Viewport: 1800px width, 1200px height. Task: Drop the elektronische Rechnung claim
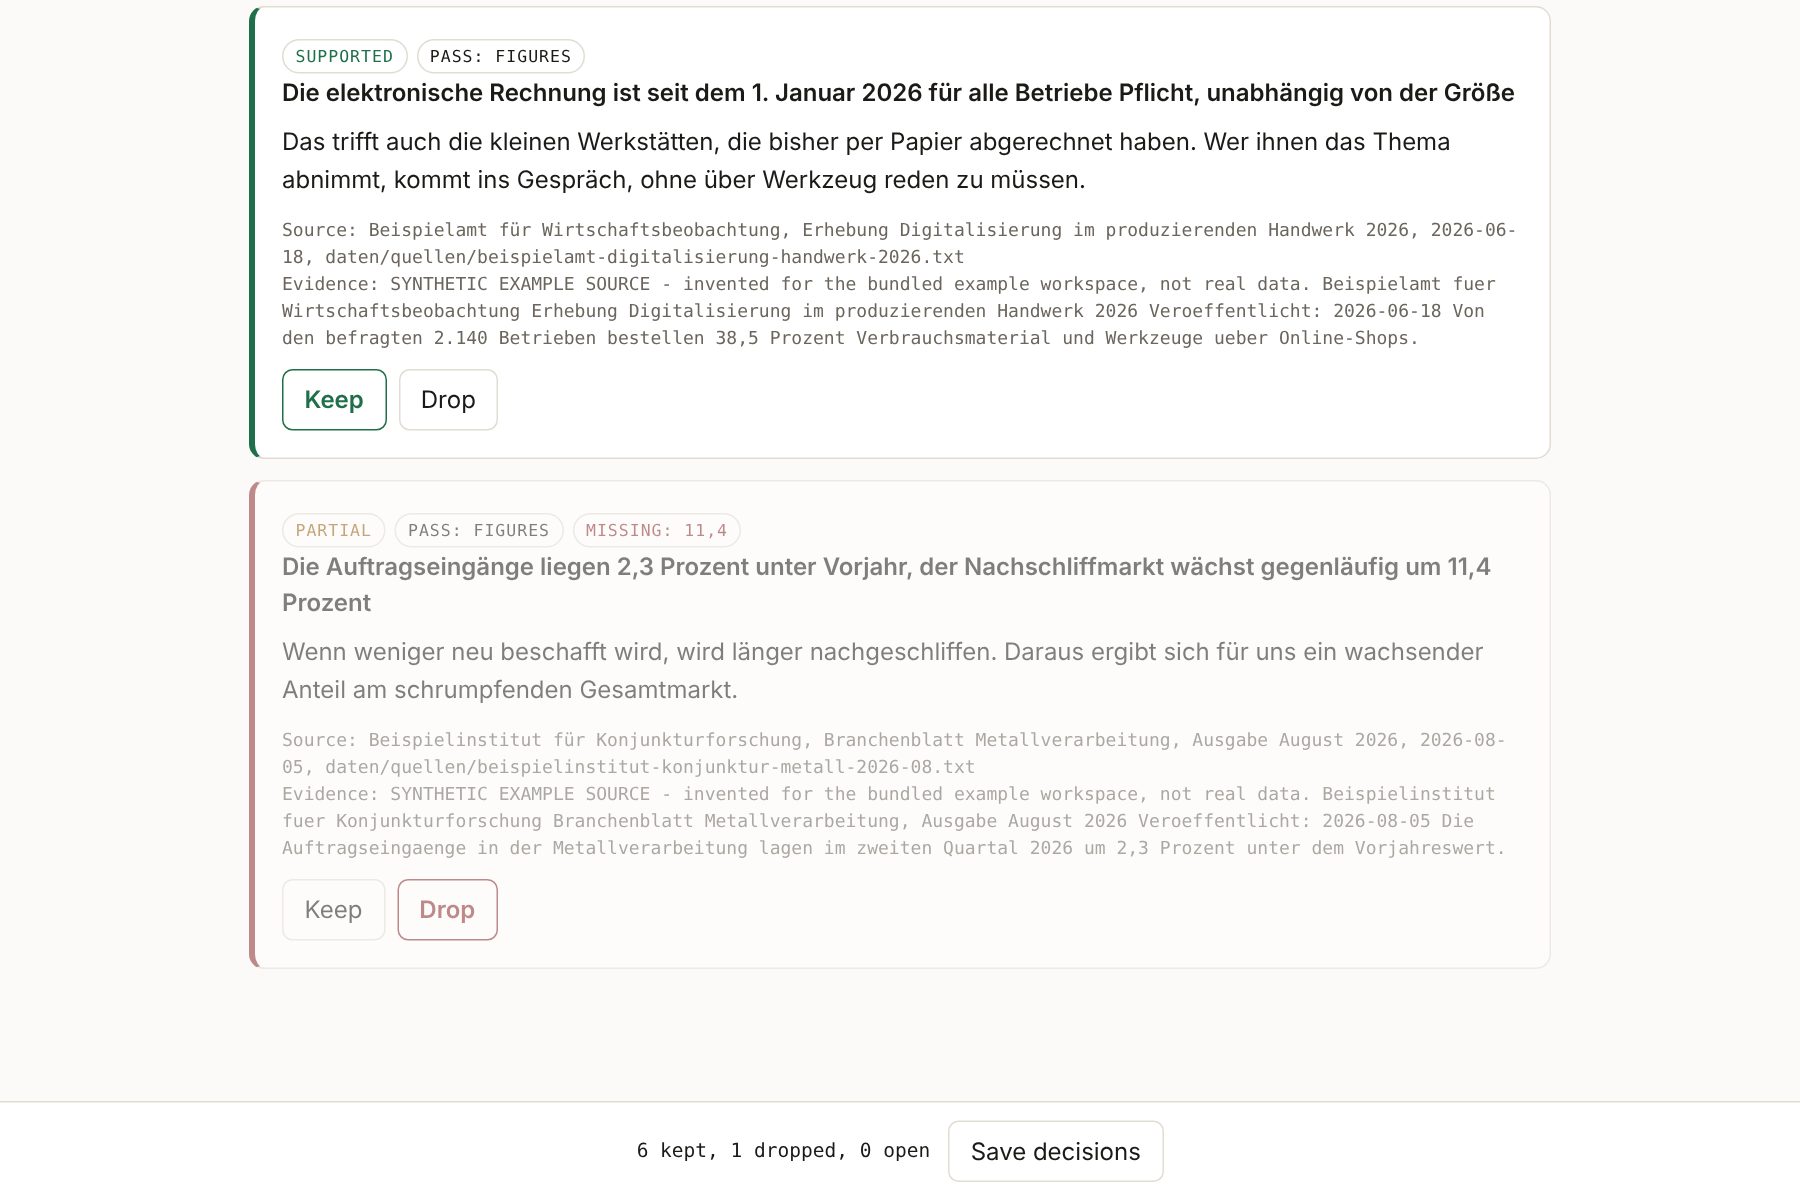pos(448,400)
